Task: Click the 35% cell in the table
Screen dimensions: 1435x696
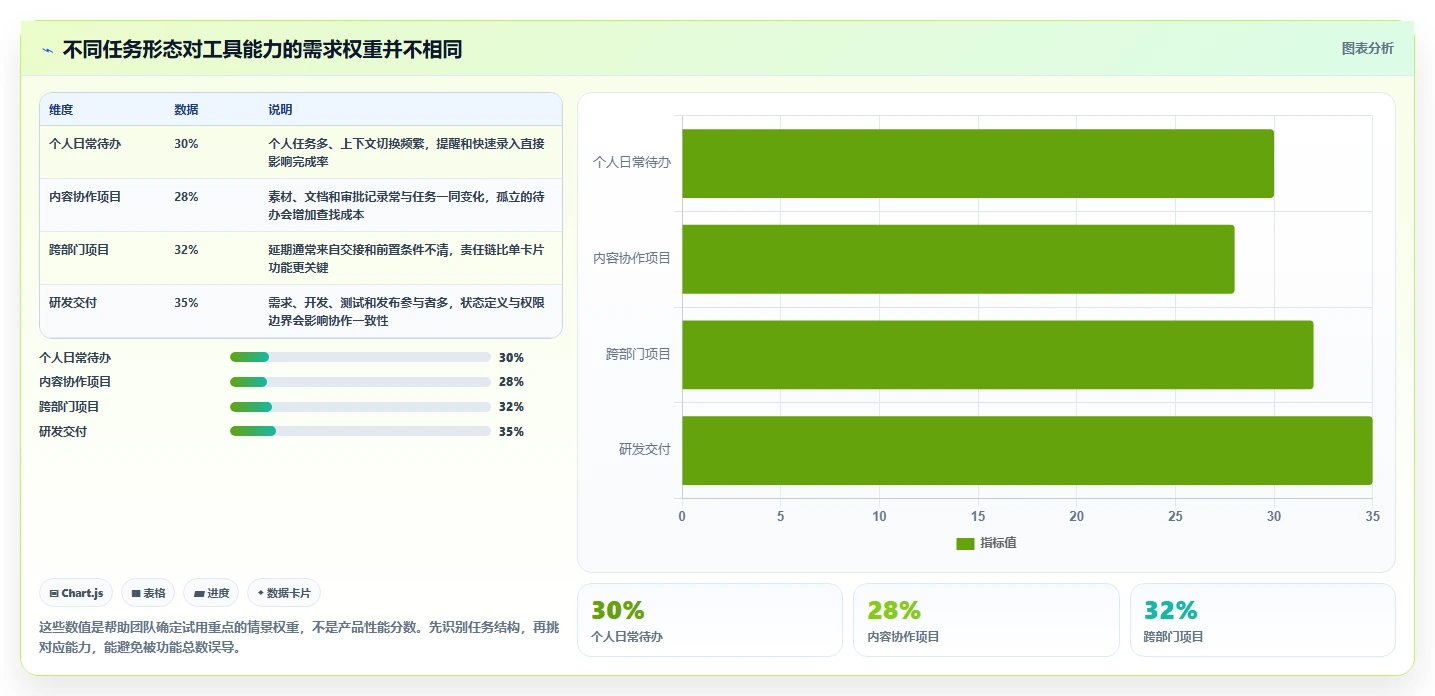Action: 211,311
